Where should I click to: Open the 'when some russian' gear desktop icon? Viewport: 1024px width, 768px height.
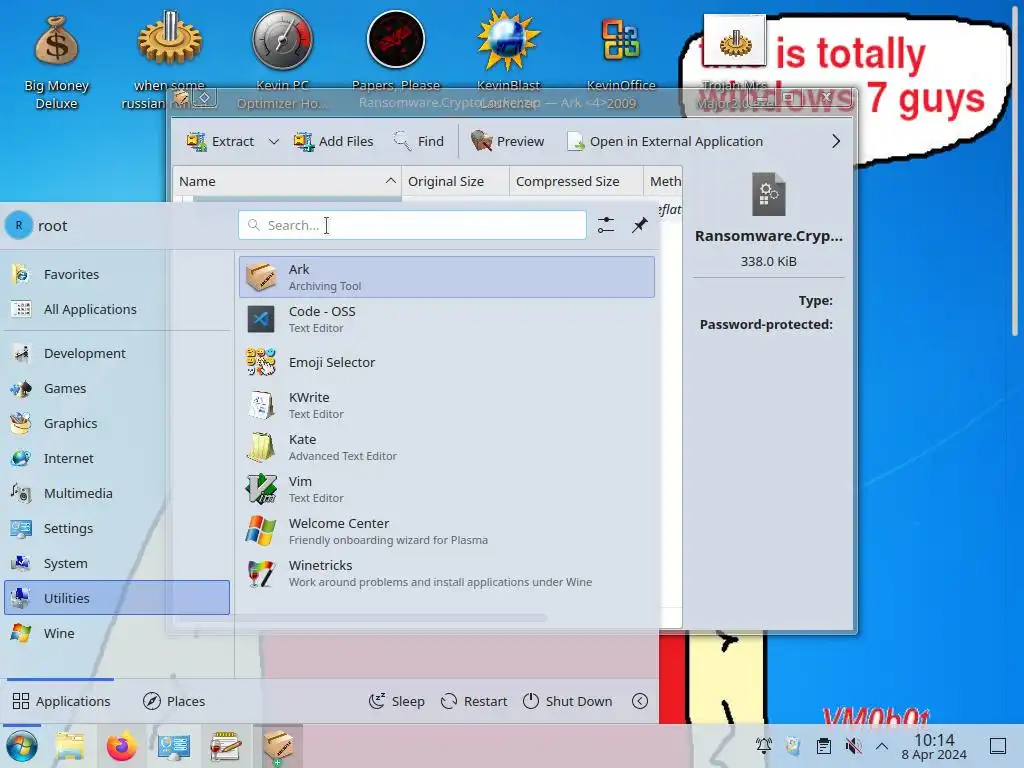(x=170, y=60)
